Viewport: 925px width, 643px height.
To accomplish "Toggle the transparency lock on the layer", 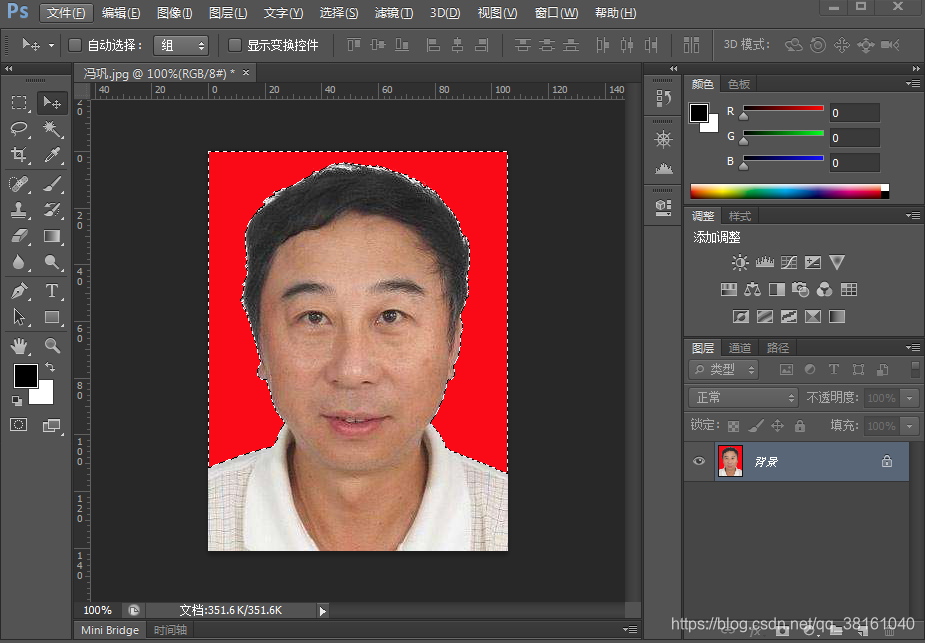I will point(735,425).
